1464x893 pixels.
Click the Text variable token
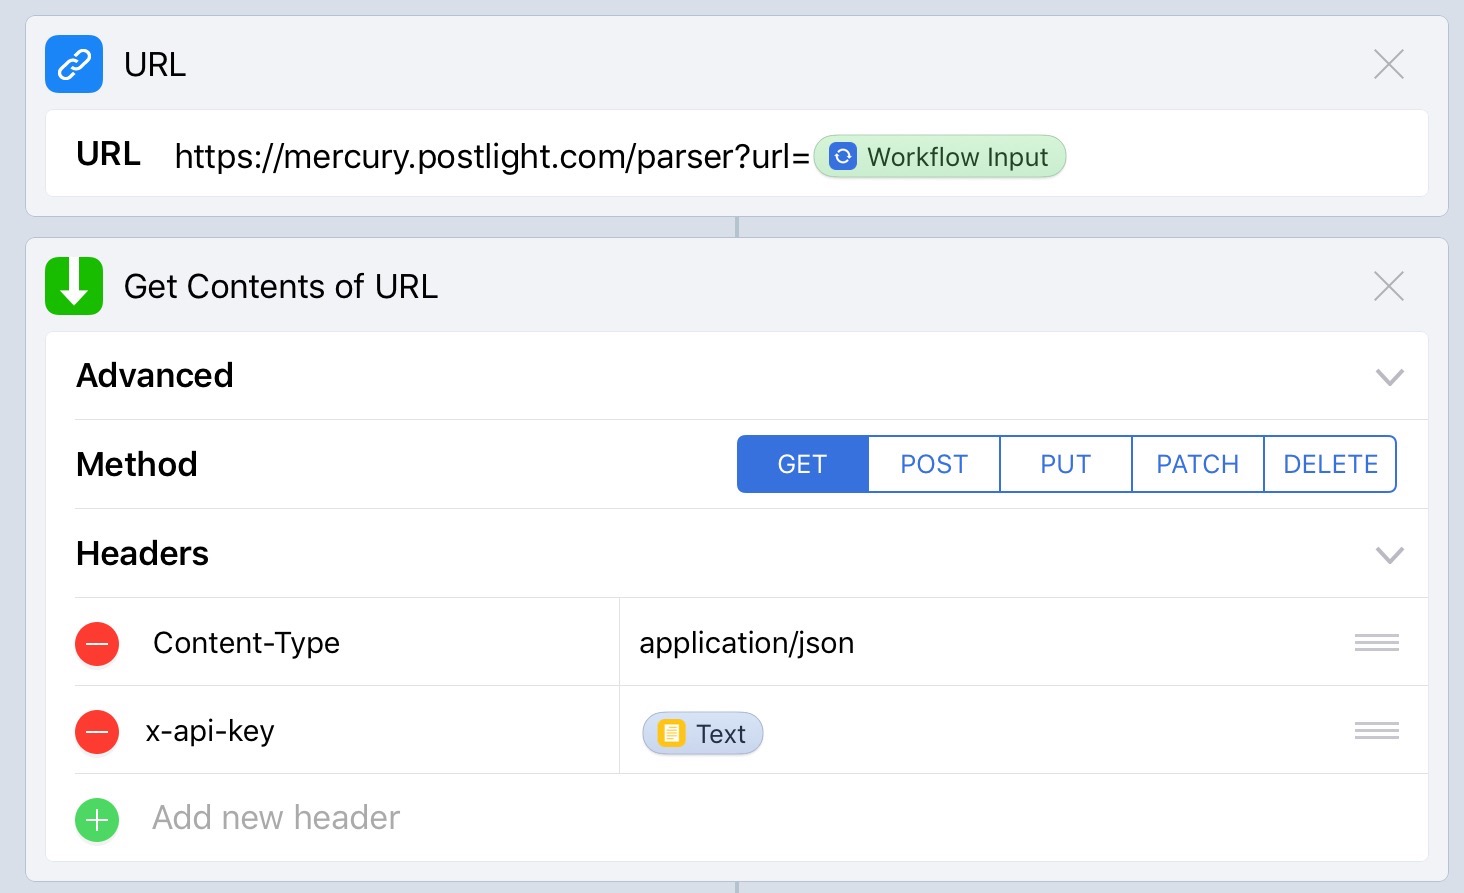(x=703, y=733)
